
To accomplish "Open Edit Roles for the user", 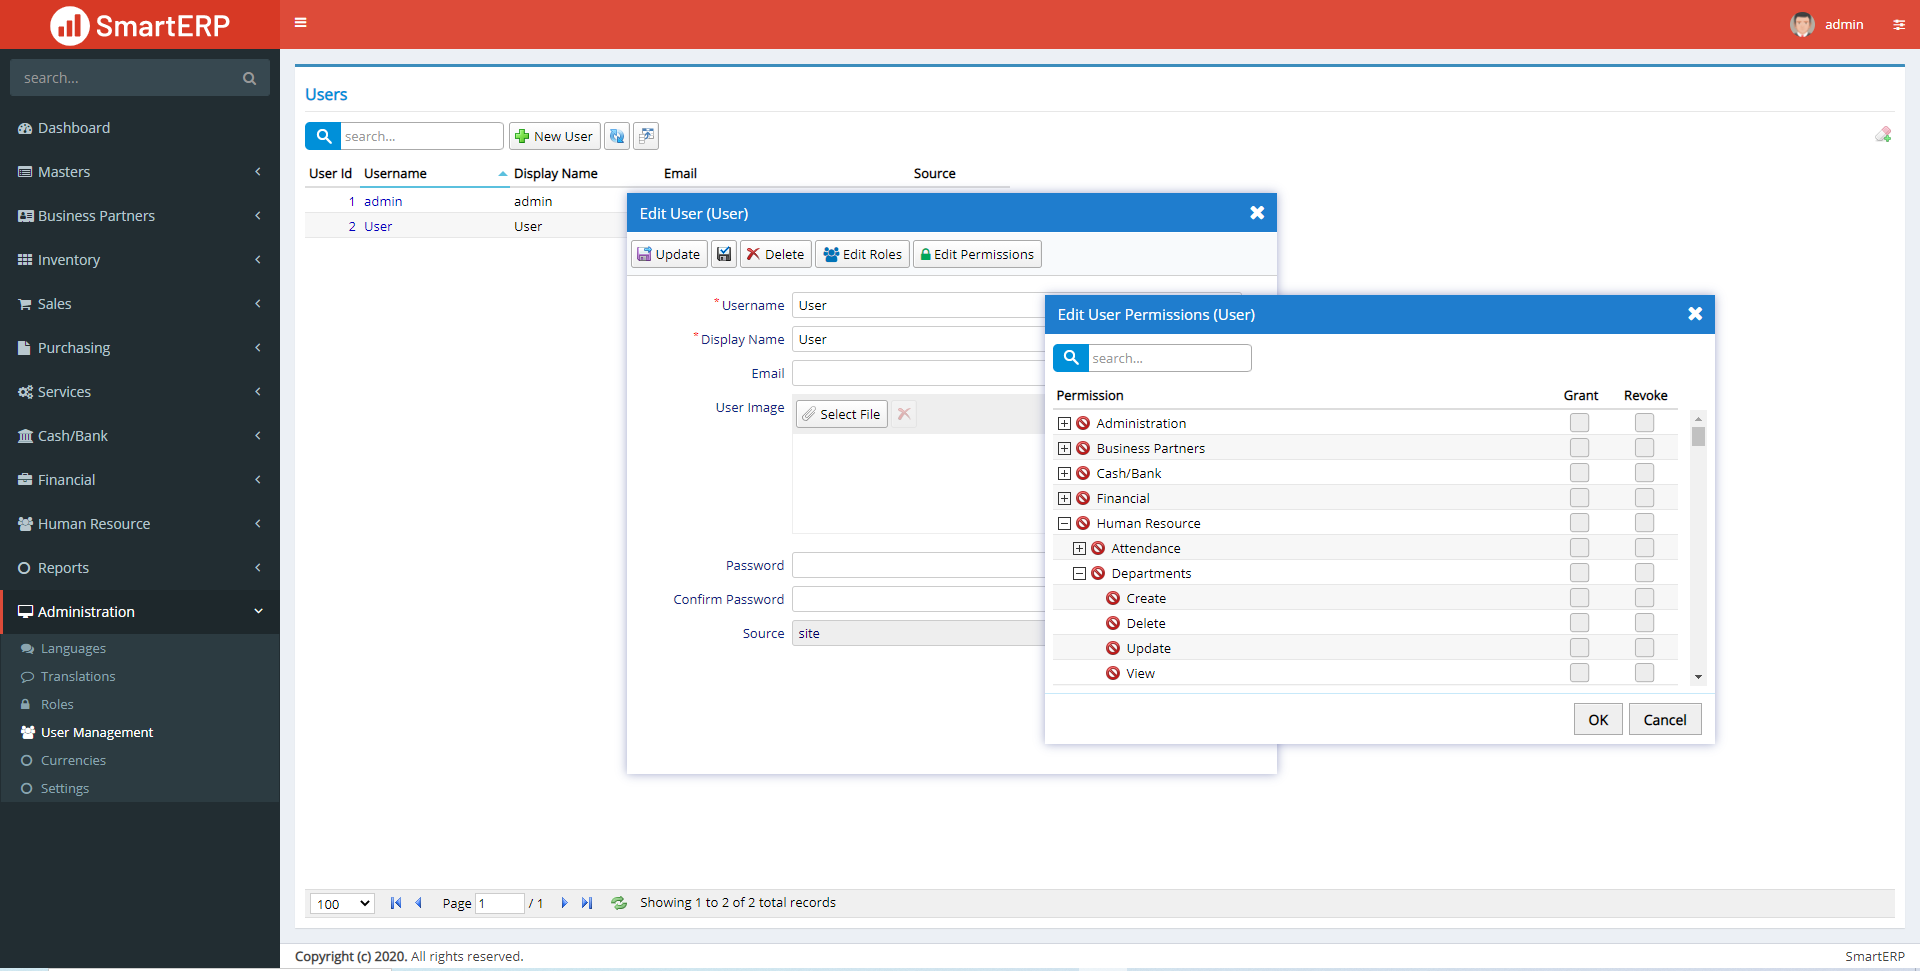I will click(x=861, y=254).
